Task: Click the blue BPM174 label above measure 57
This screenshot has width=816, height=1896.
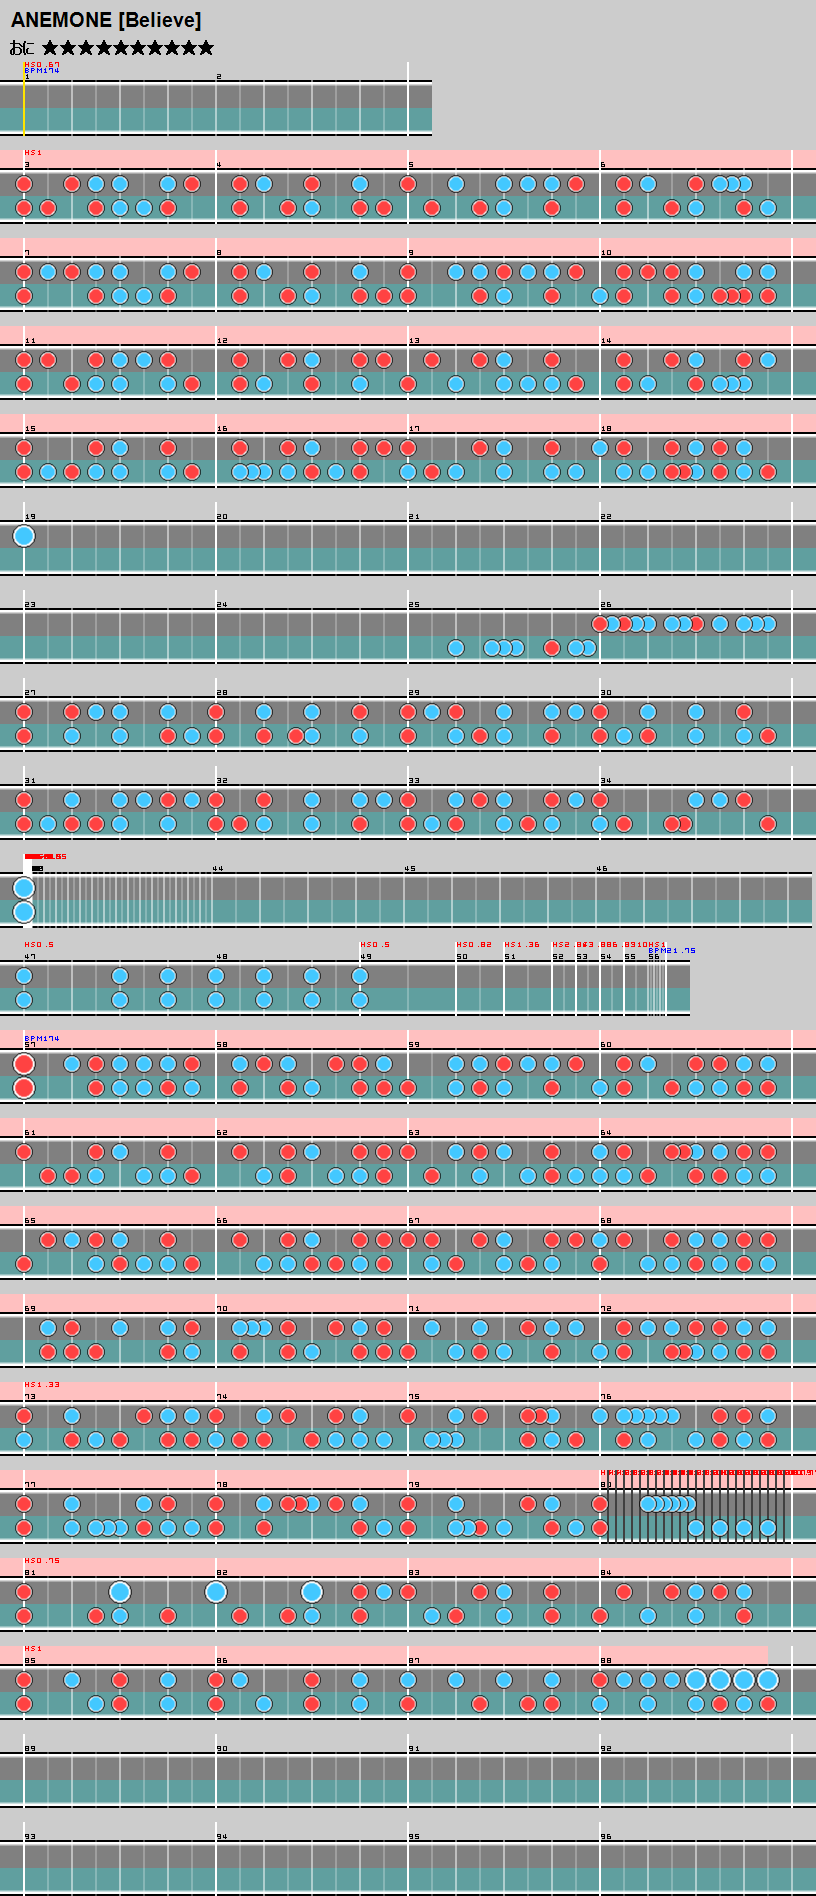Action: pyautogui.click(x=42, y=1039)
